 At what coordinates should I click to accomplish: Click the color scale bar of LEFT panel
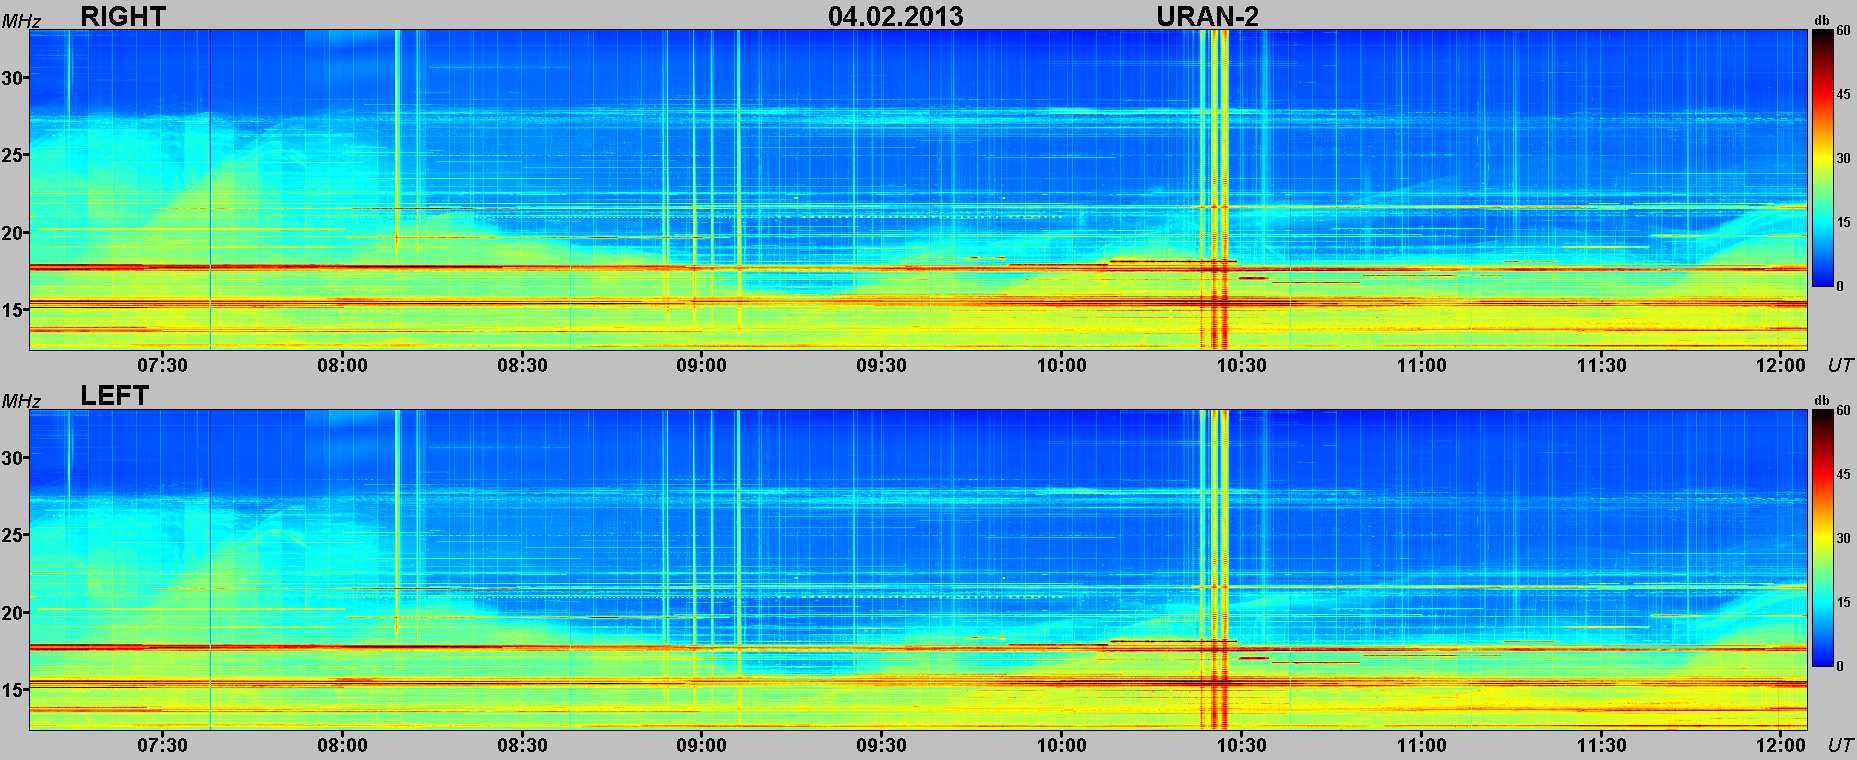tap(1822, 538)
